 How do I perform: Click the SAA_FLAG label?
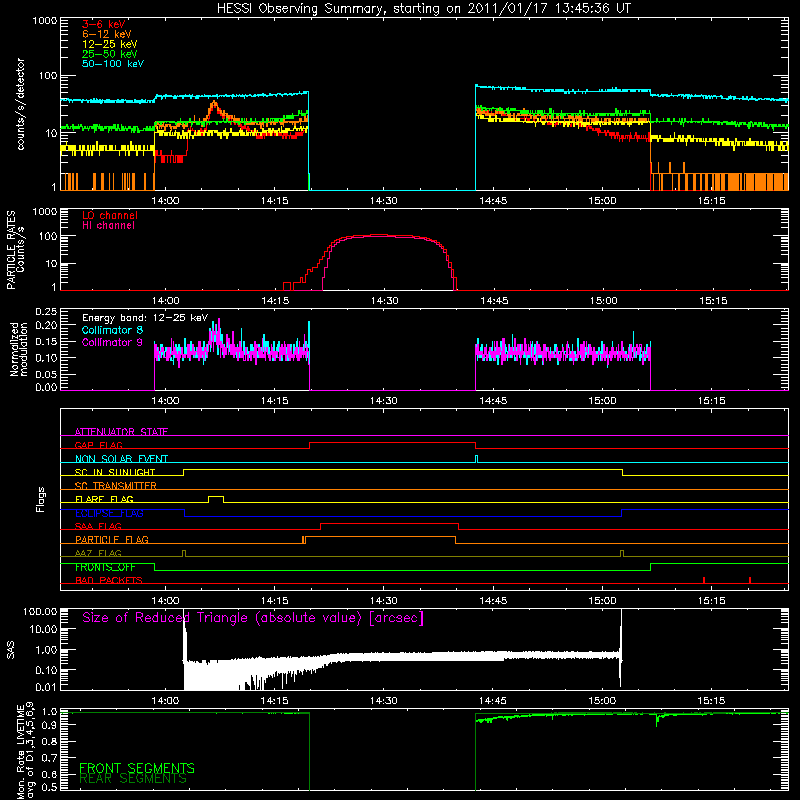(x=98, y=526)
